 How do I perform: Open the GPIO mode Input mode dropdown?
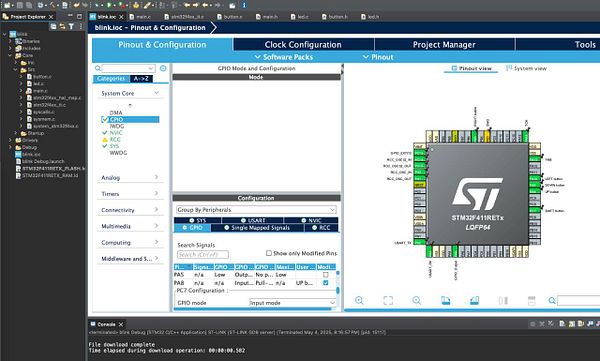pos(292,302)
